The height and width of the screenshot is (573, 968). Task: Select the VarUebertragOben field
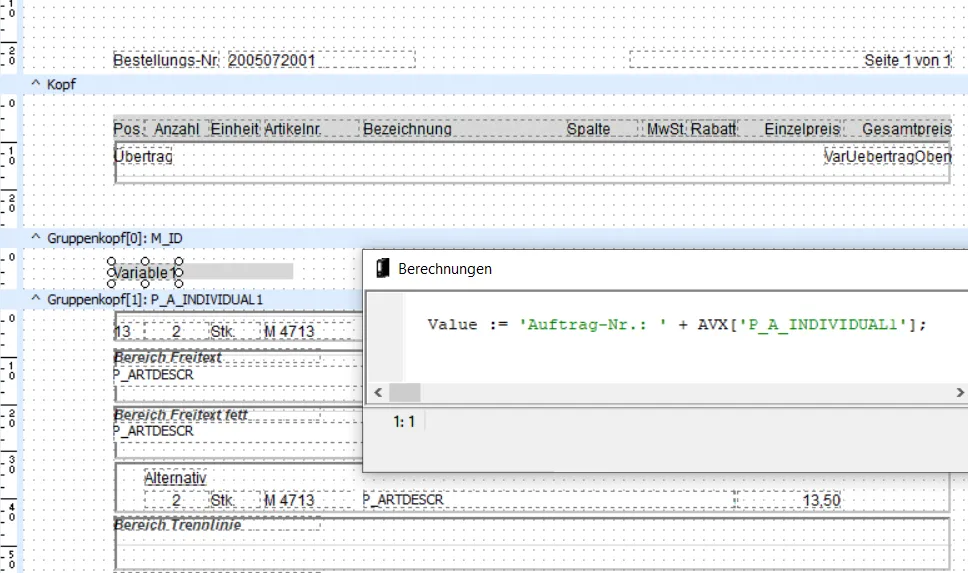click(887, 157)
